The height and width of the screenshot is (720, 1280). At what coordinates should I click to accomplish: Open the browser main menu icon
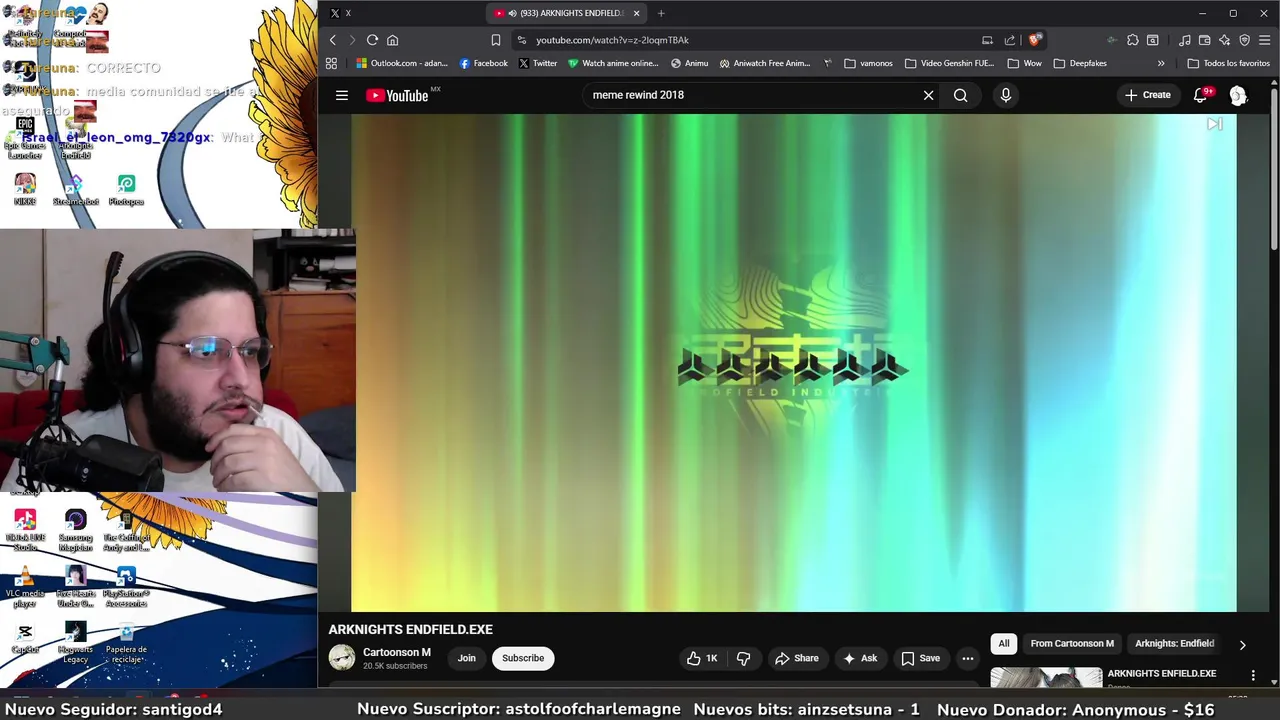[x=1265, y=40]
